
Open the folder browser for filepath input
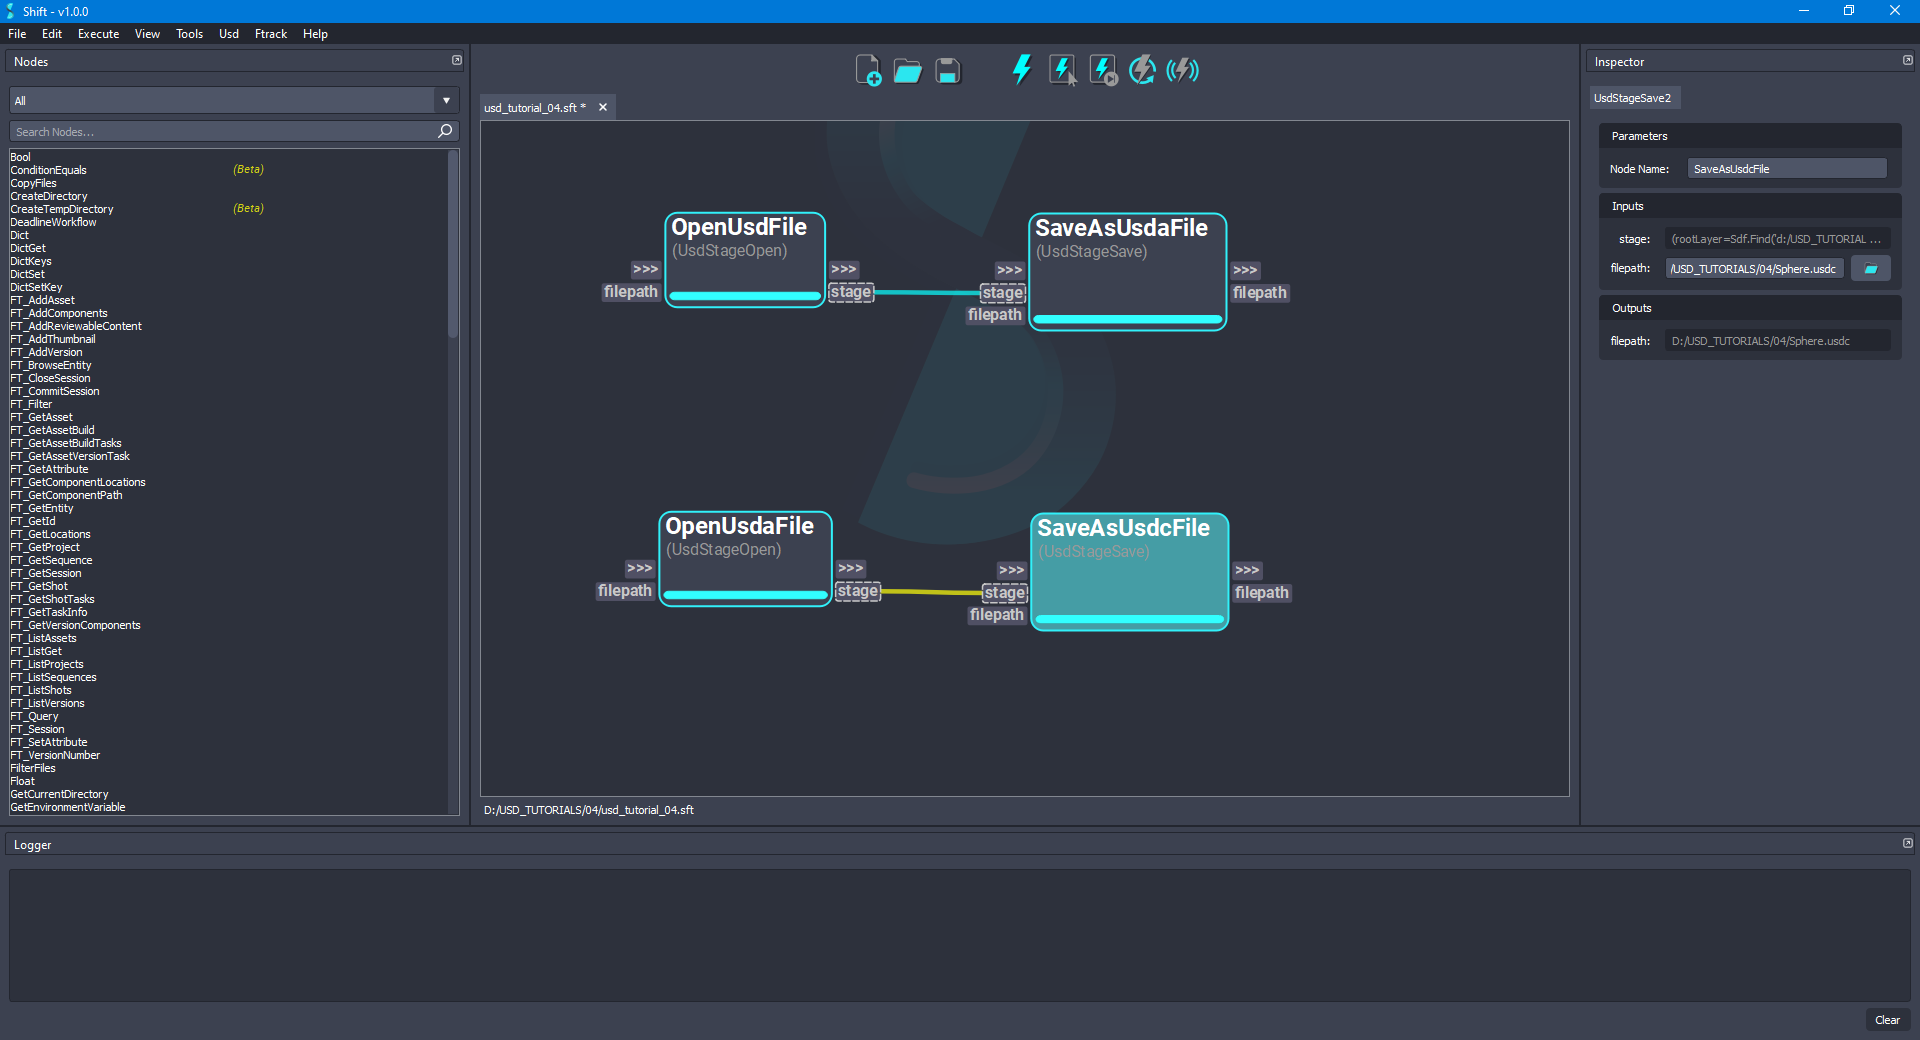point(1870,268)
